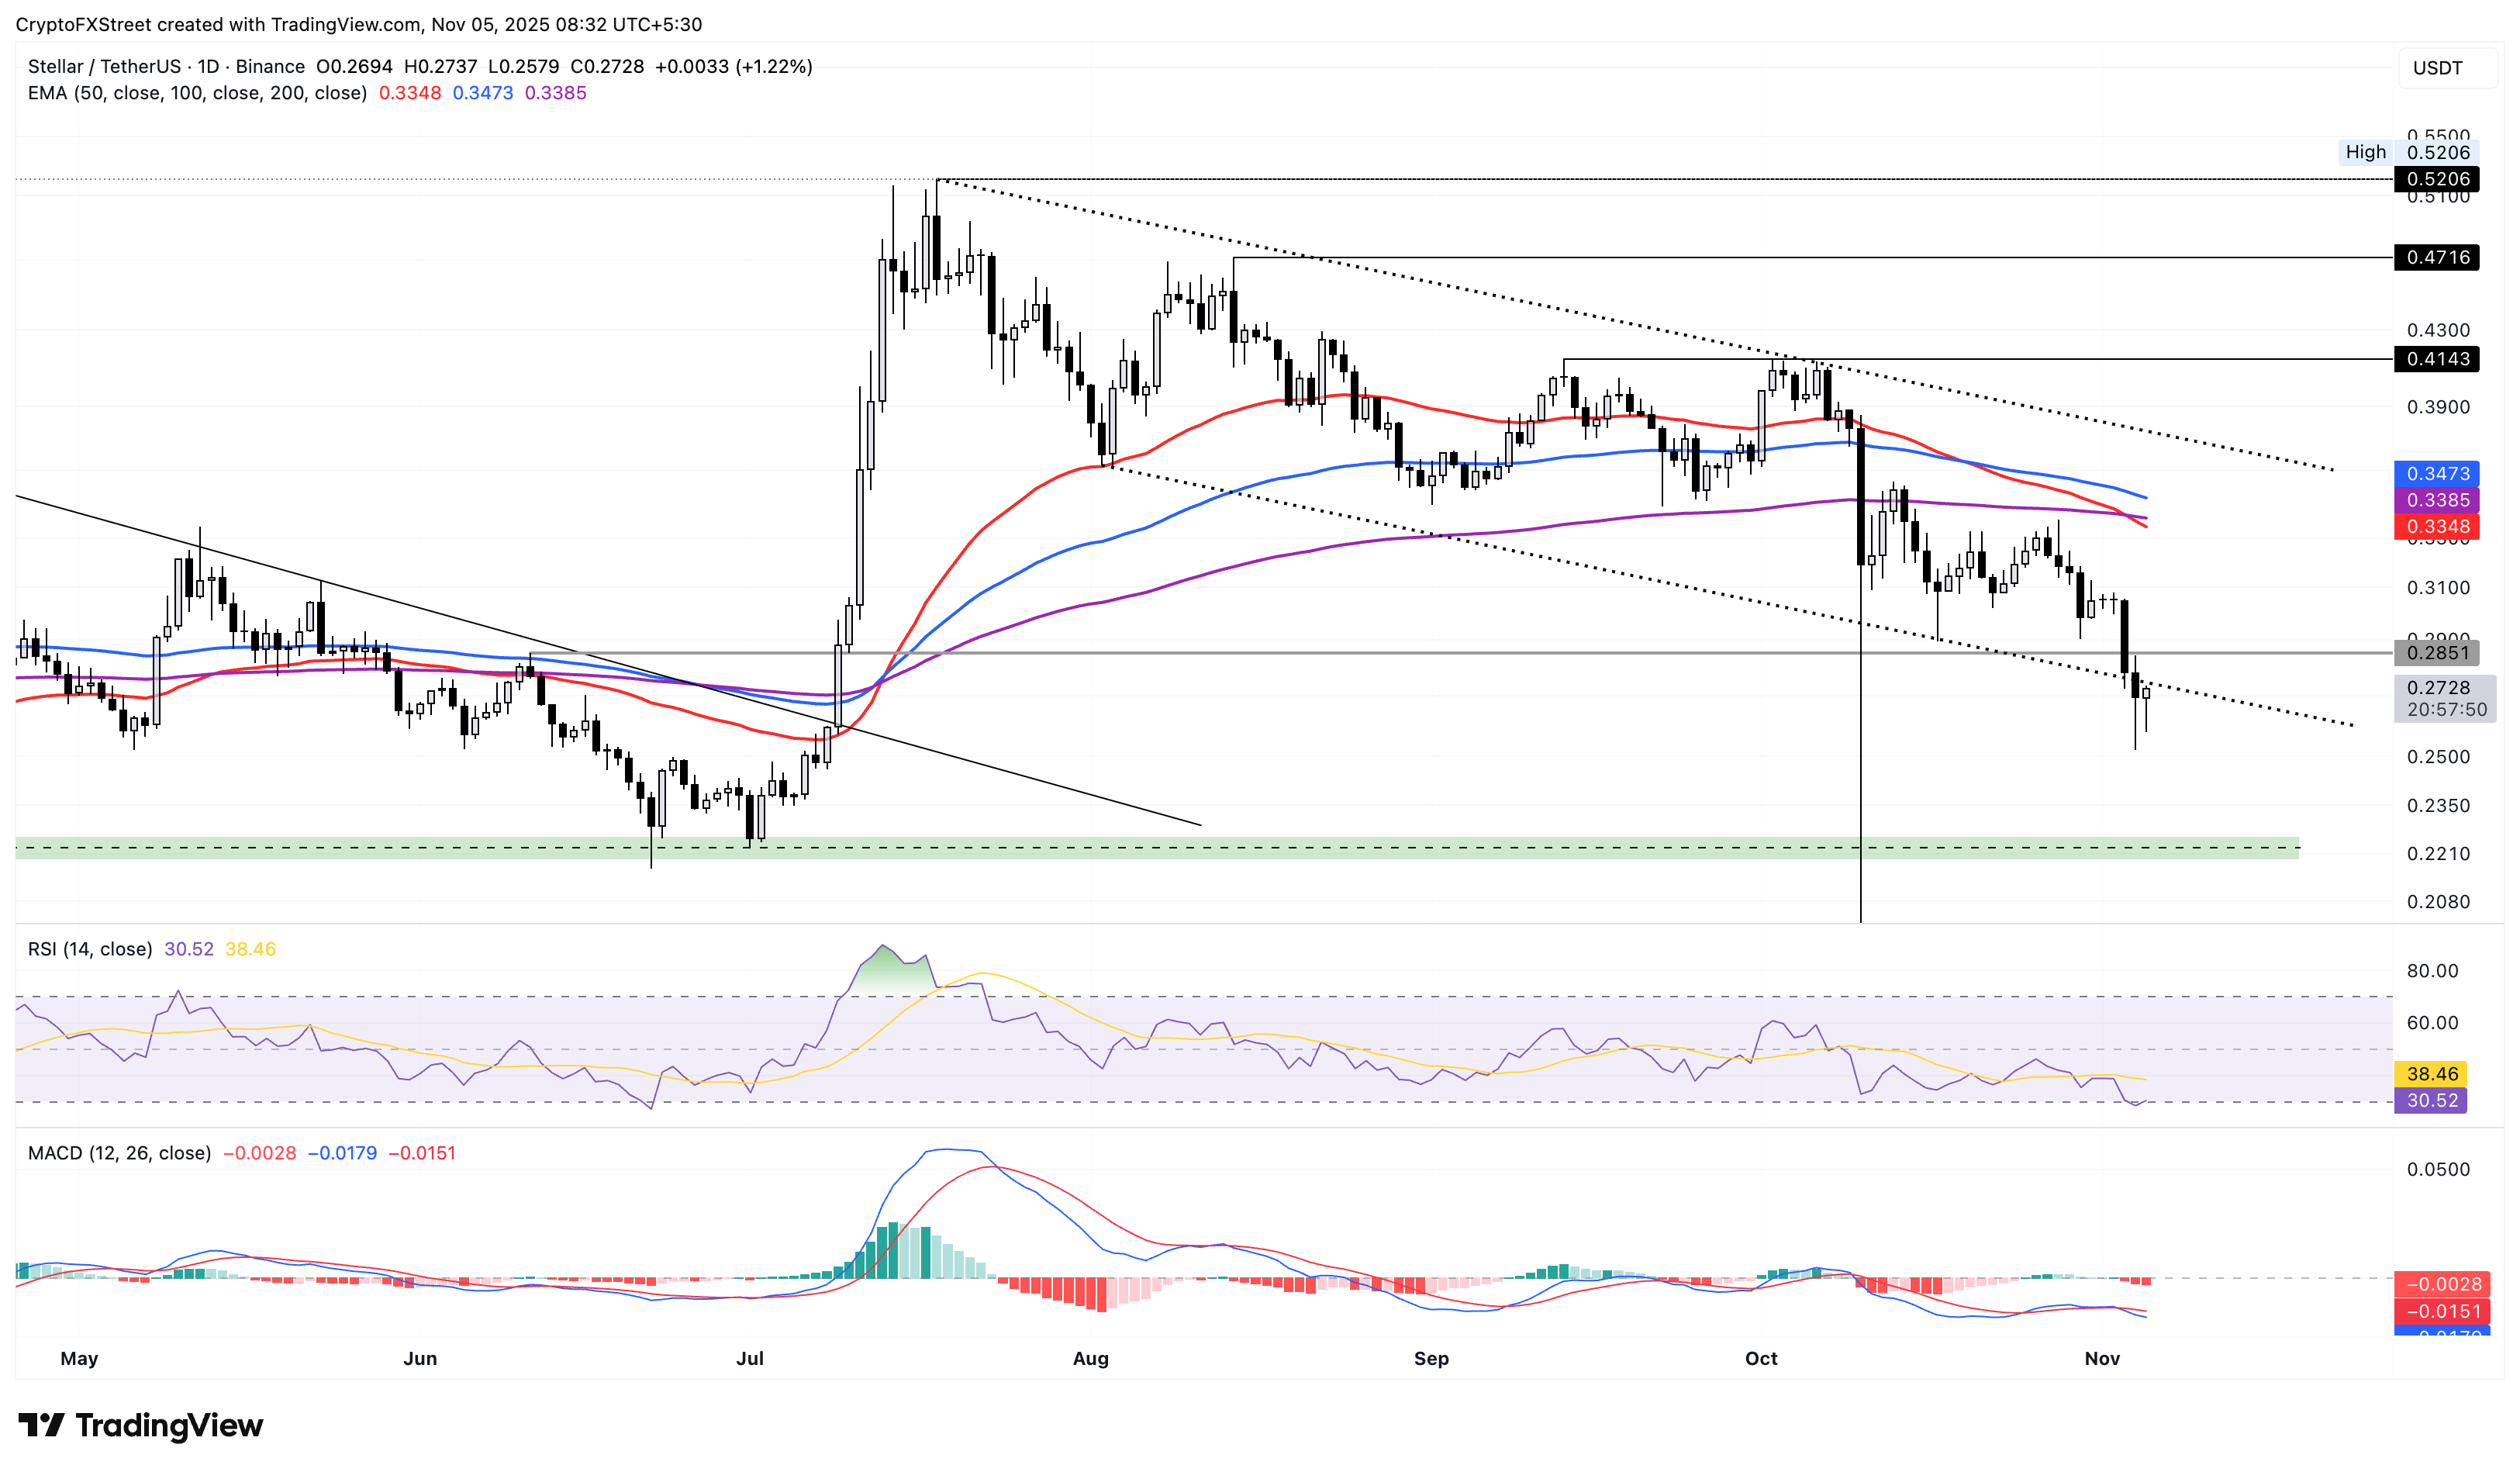2520x1472 pixels.
Task: Click the red 0.3348 EMA value in legend
Action: point(410,93)
